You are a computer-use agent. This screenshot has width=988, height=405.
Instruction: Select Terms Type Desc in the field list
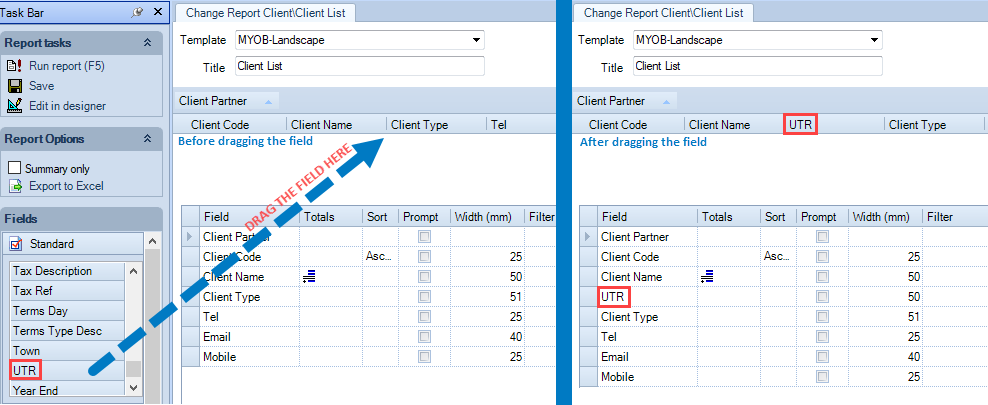click(67, 331)
